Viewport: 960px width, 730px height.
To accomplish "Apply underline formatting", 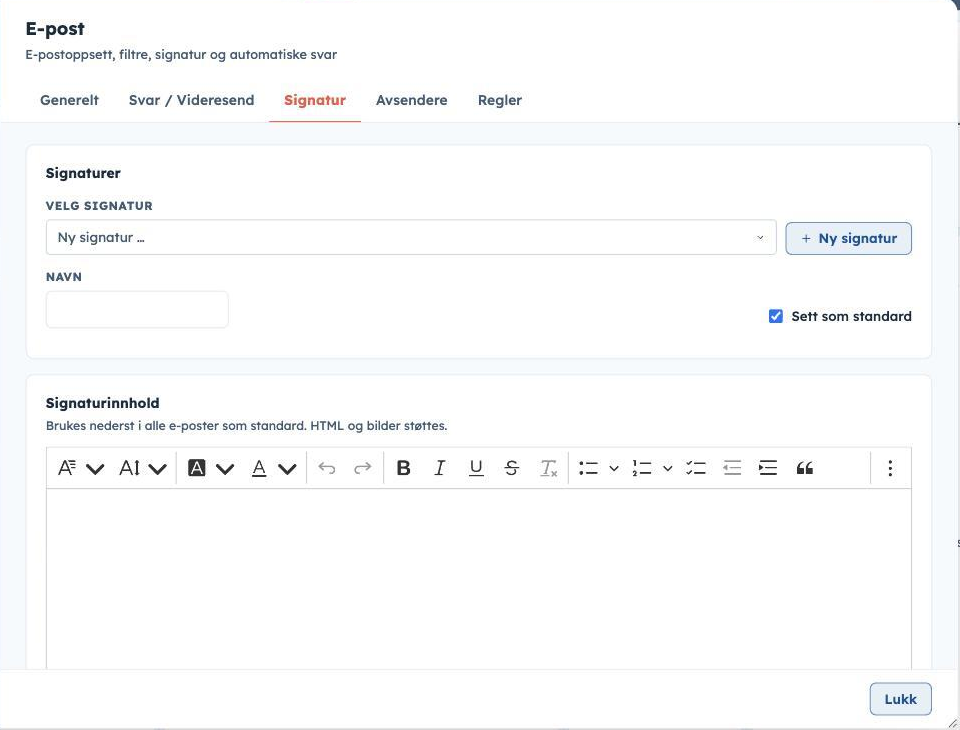I will [476, 468].
